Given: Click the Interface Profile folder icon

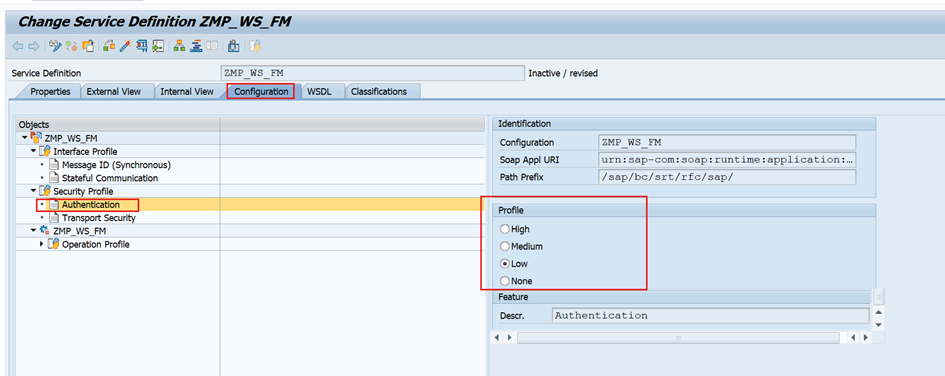Looking at the screenshot, I should (45, 151).
